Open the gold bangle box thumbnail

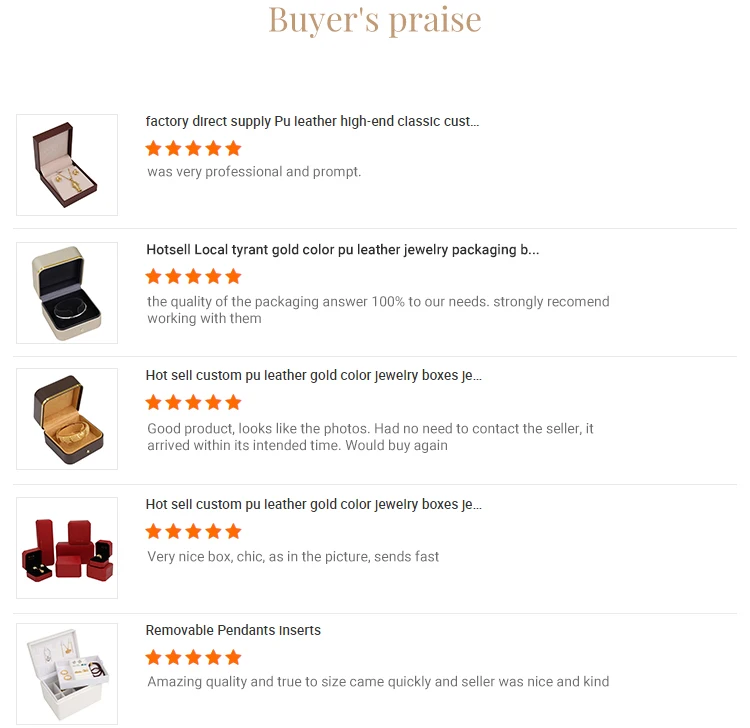[67, 293]
